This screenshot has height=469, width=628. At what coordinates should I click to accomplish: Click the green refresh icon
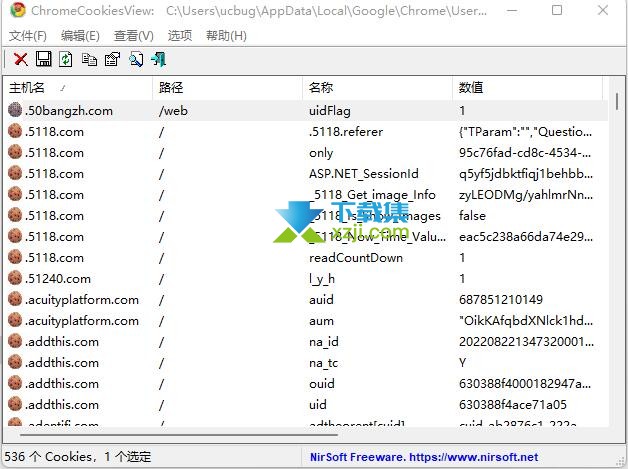[x=66, y=59]
